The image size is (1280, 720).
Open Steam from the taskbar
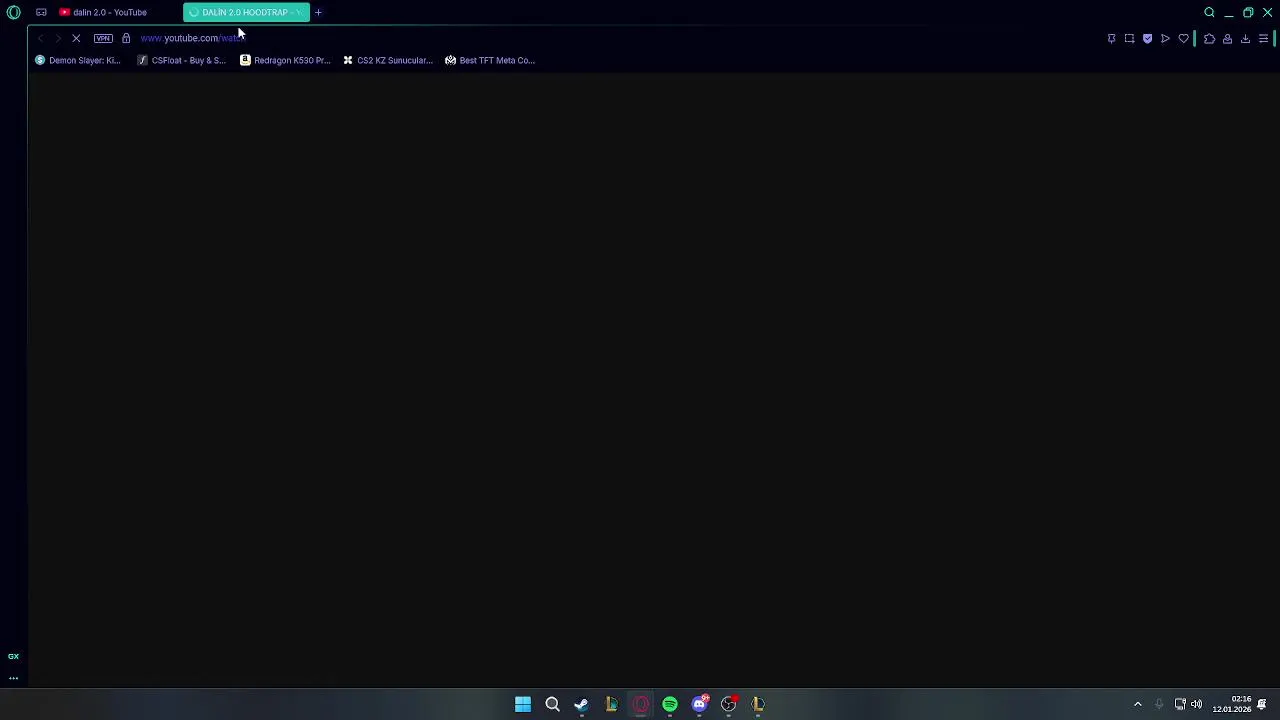[581, 704]
